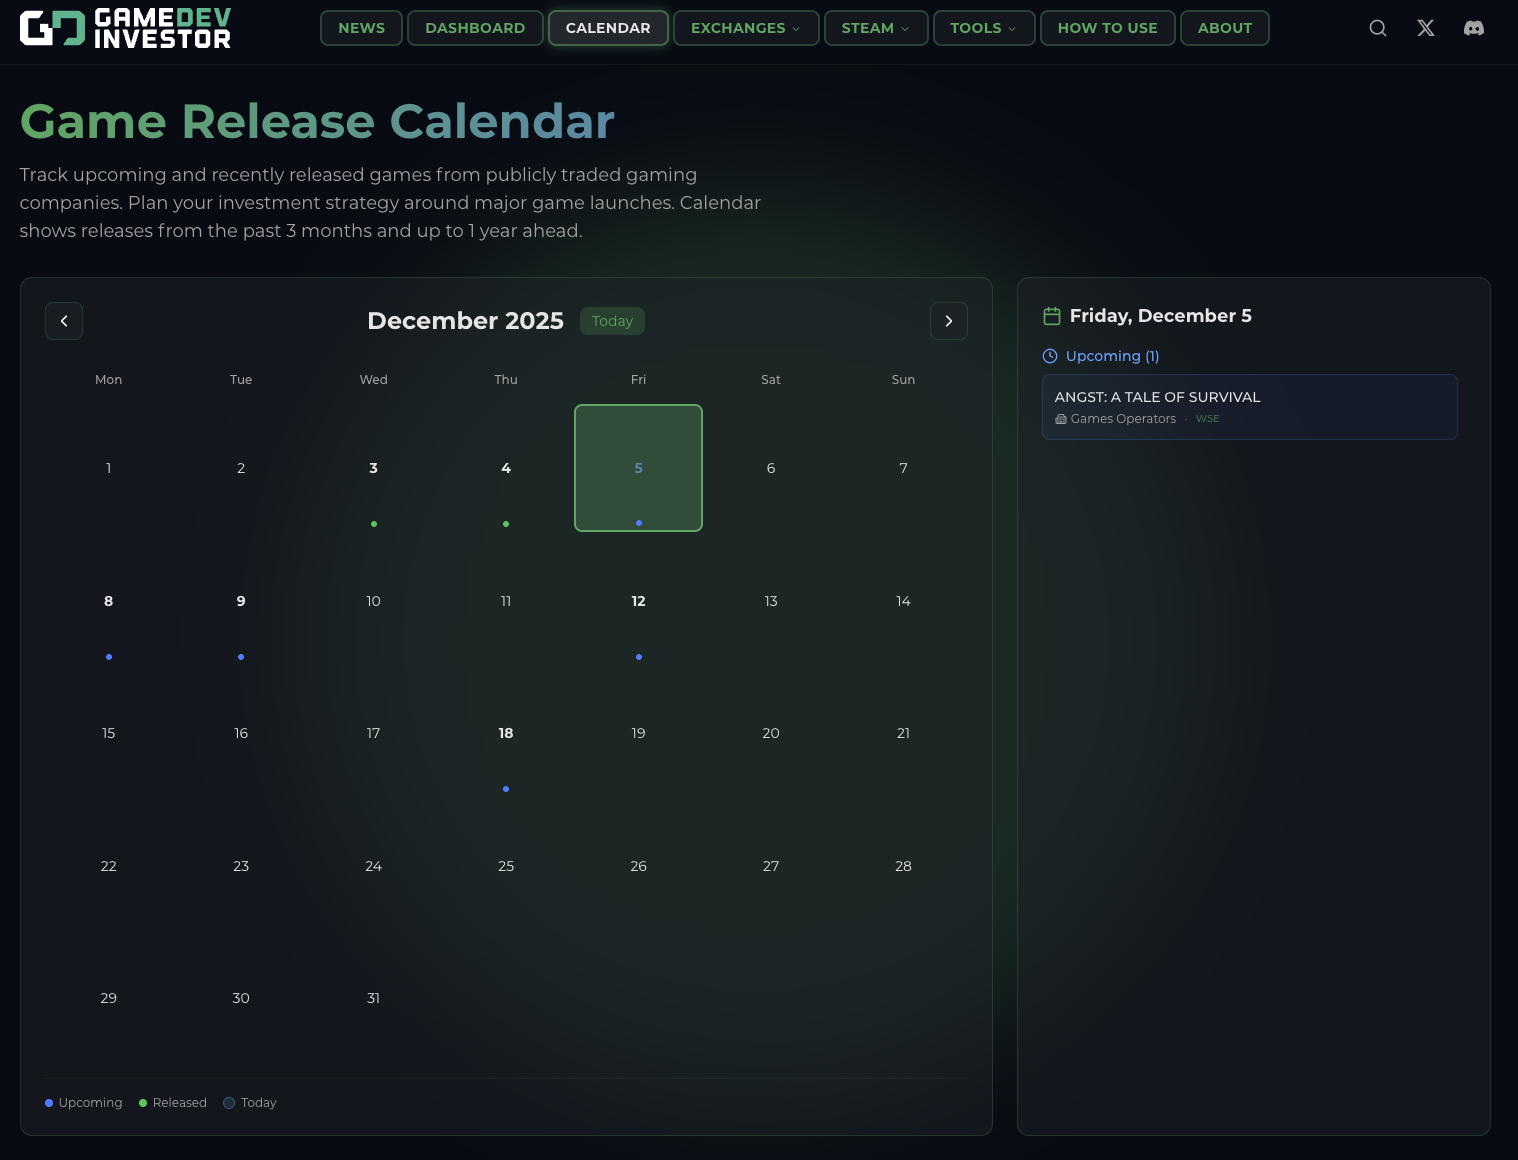Switch to the DASHBOARD menu item
This screenshot has width=1518, height=1160.
point(475,28)
